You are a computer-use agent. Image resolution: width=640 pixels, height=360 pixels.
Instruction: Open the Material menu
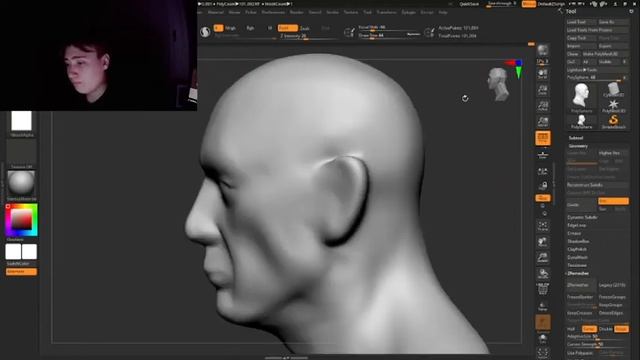(216, 13)
